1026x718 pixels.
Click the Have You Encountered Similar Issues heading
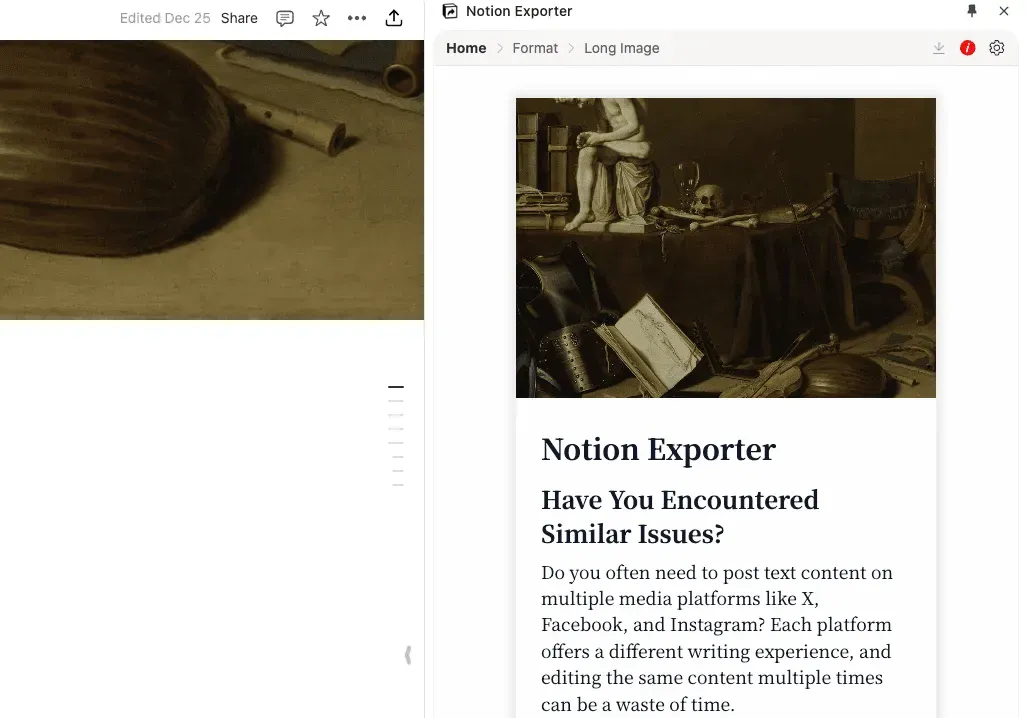[x=680, y=516]
